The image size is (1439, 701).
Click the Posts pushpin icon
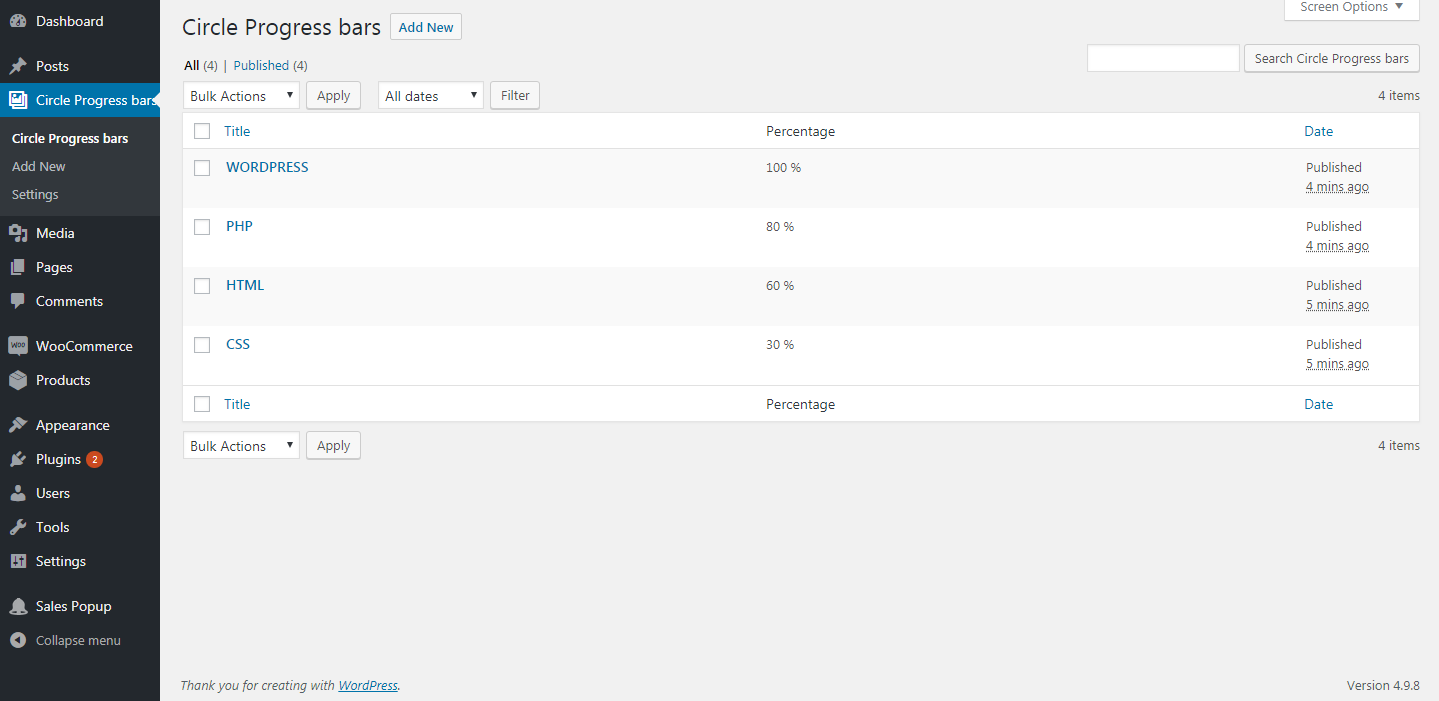tap(18, 66)
